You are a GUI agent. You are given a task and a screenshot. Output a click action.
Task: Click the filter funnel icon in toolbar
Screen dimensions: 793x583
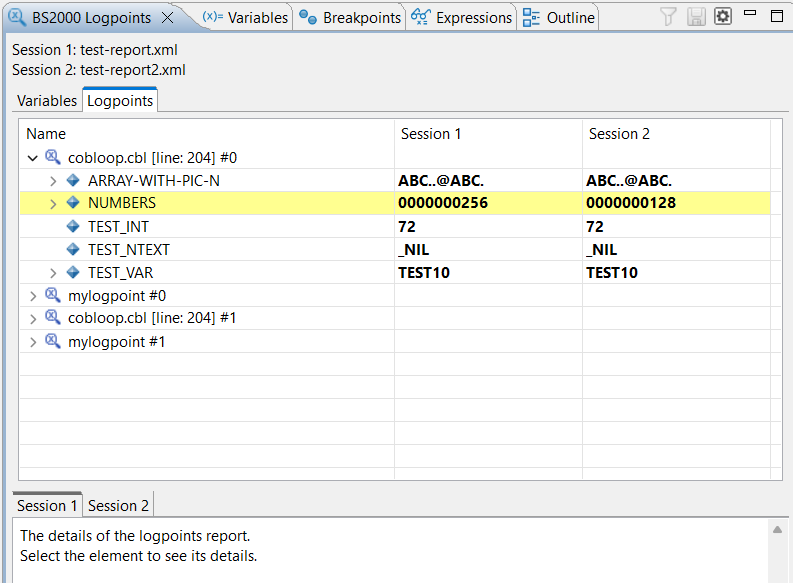tap(669, 17)
